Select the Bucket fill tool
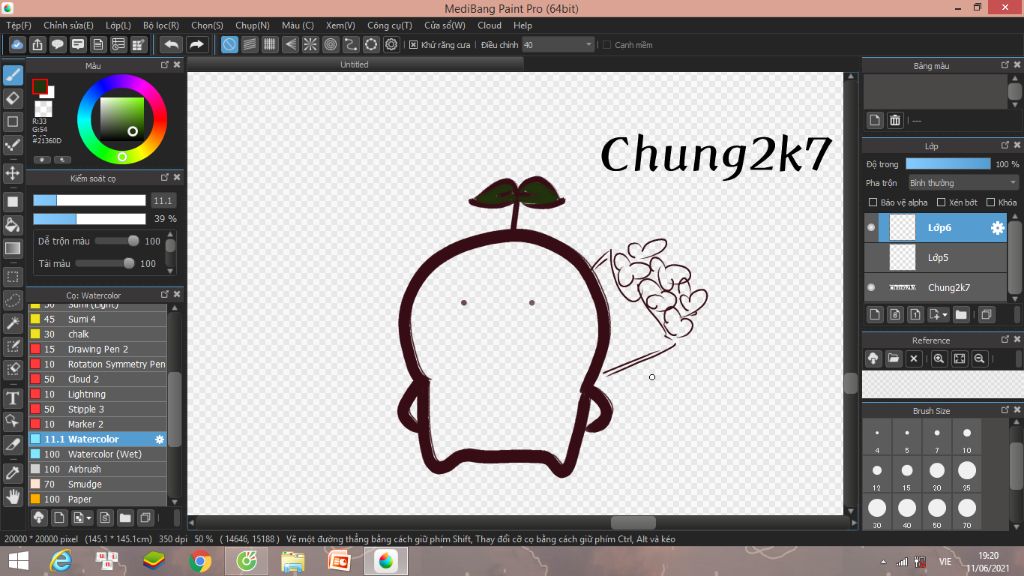This screenshot has width=1024, height=576. tap(12, 225)
